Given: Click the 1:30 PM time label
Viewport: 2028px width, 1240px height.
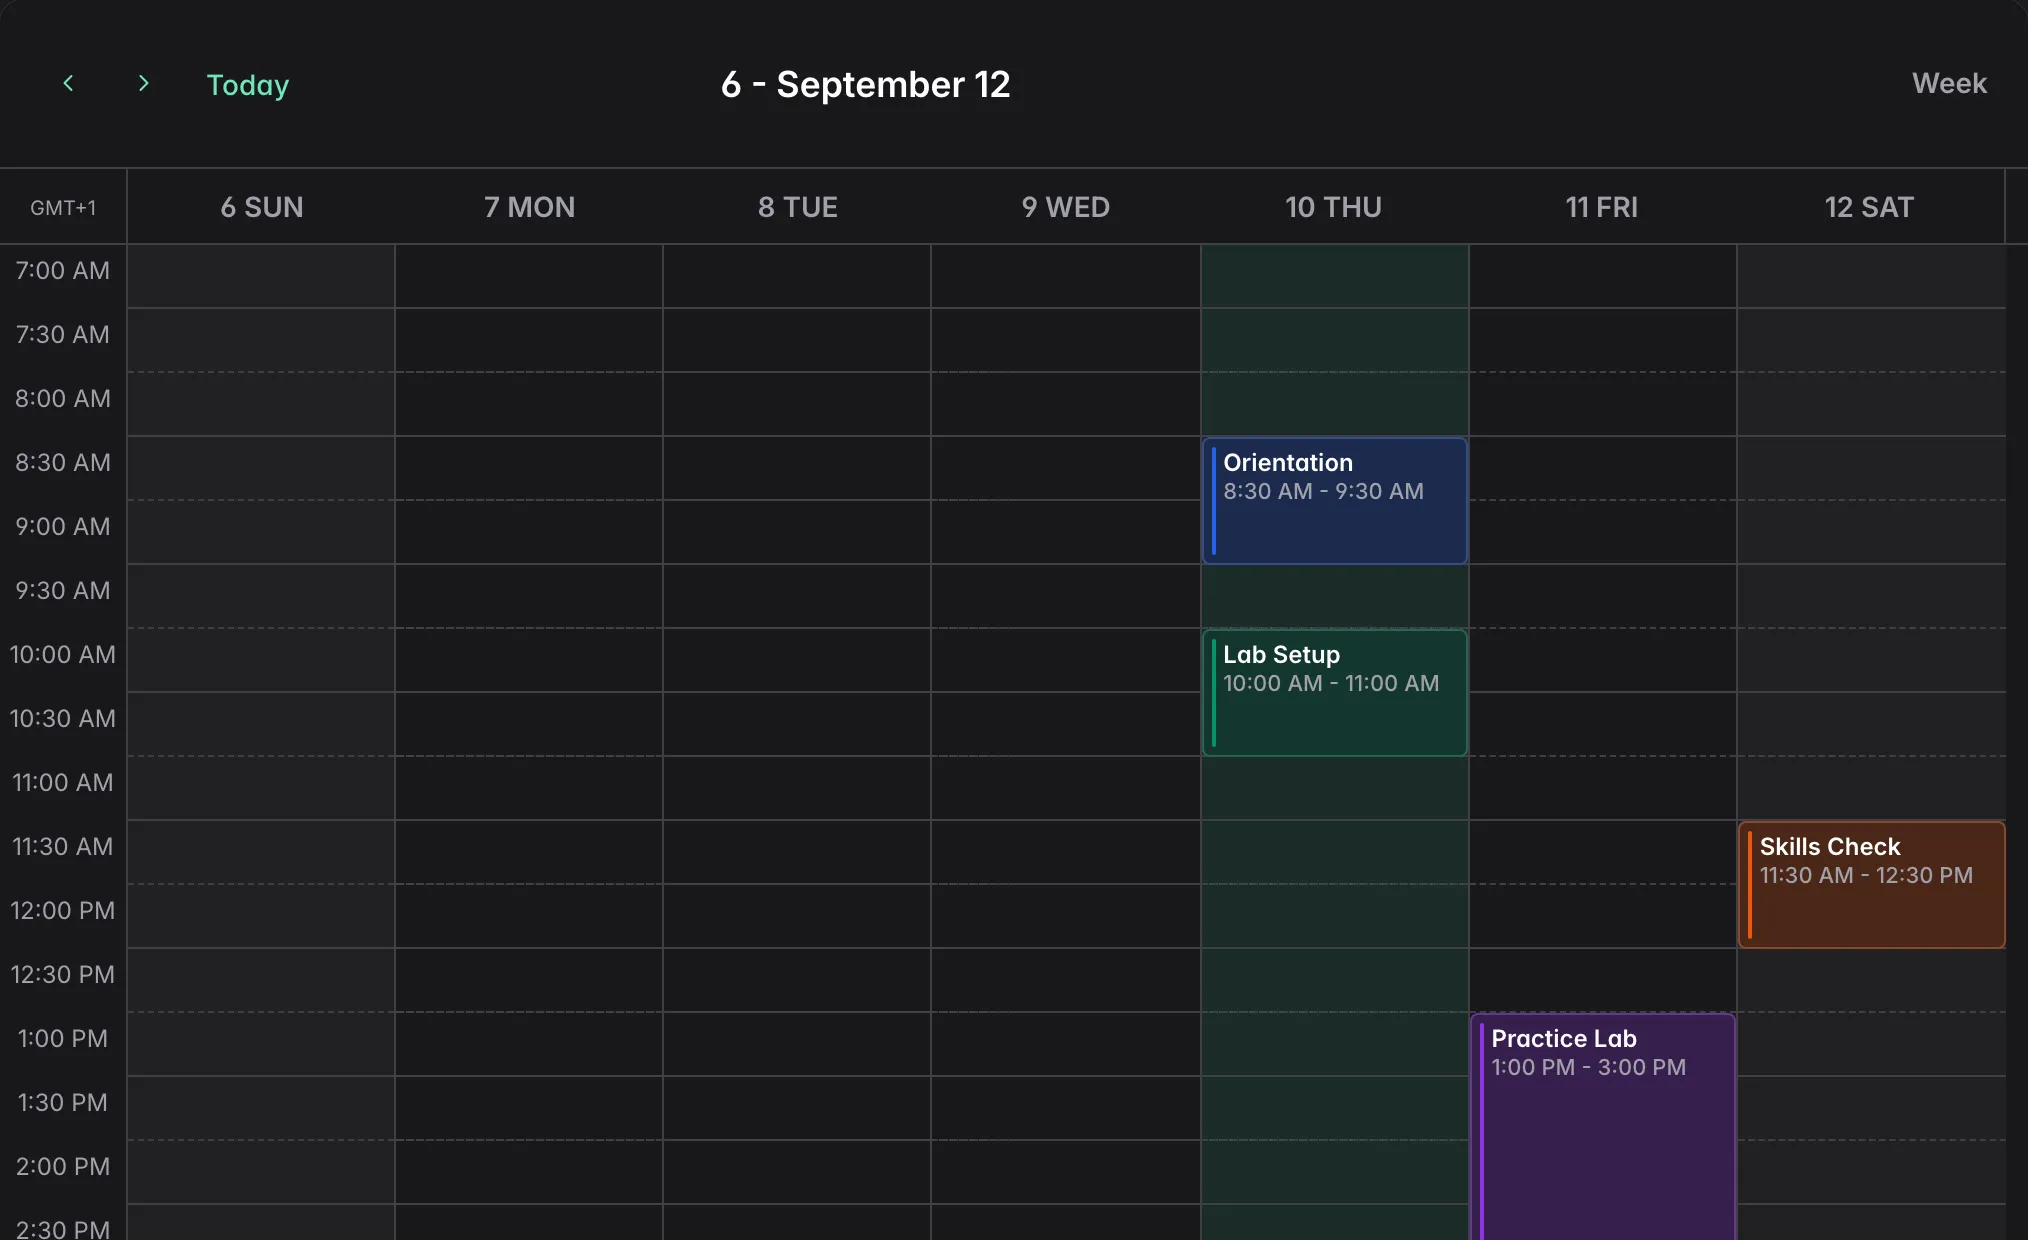Looking at the screenshot, I should pos(63,1103).
